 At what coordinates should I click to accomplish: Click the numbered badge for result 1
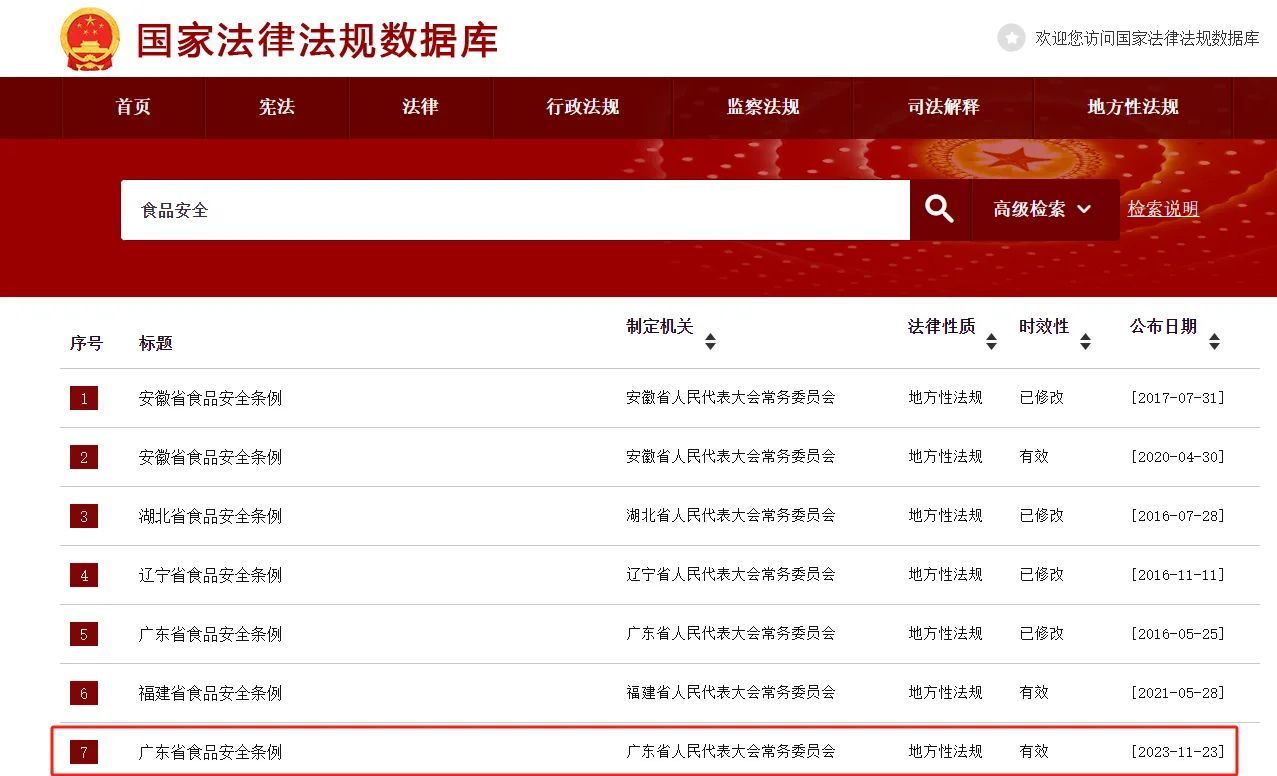[x=83, y=398]
